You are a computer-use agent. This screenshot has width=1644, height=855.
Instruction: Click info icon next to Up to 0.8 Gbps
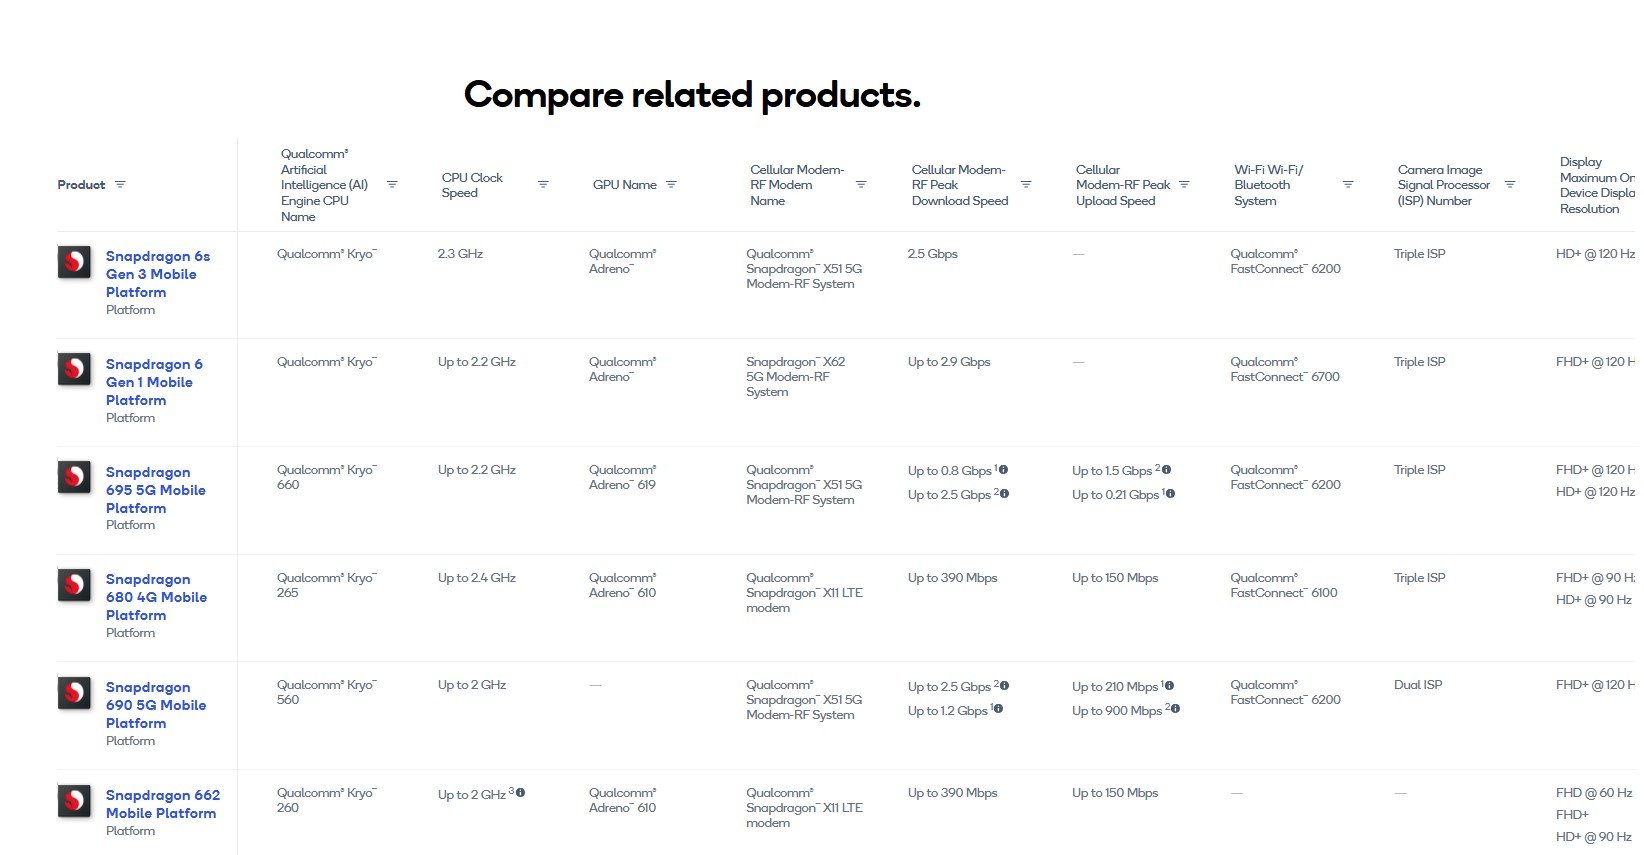coord(1003,469)
